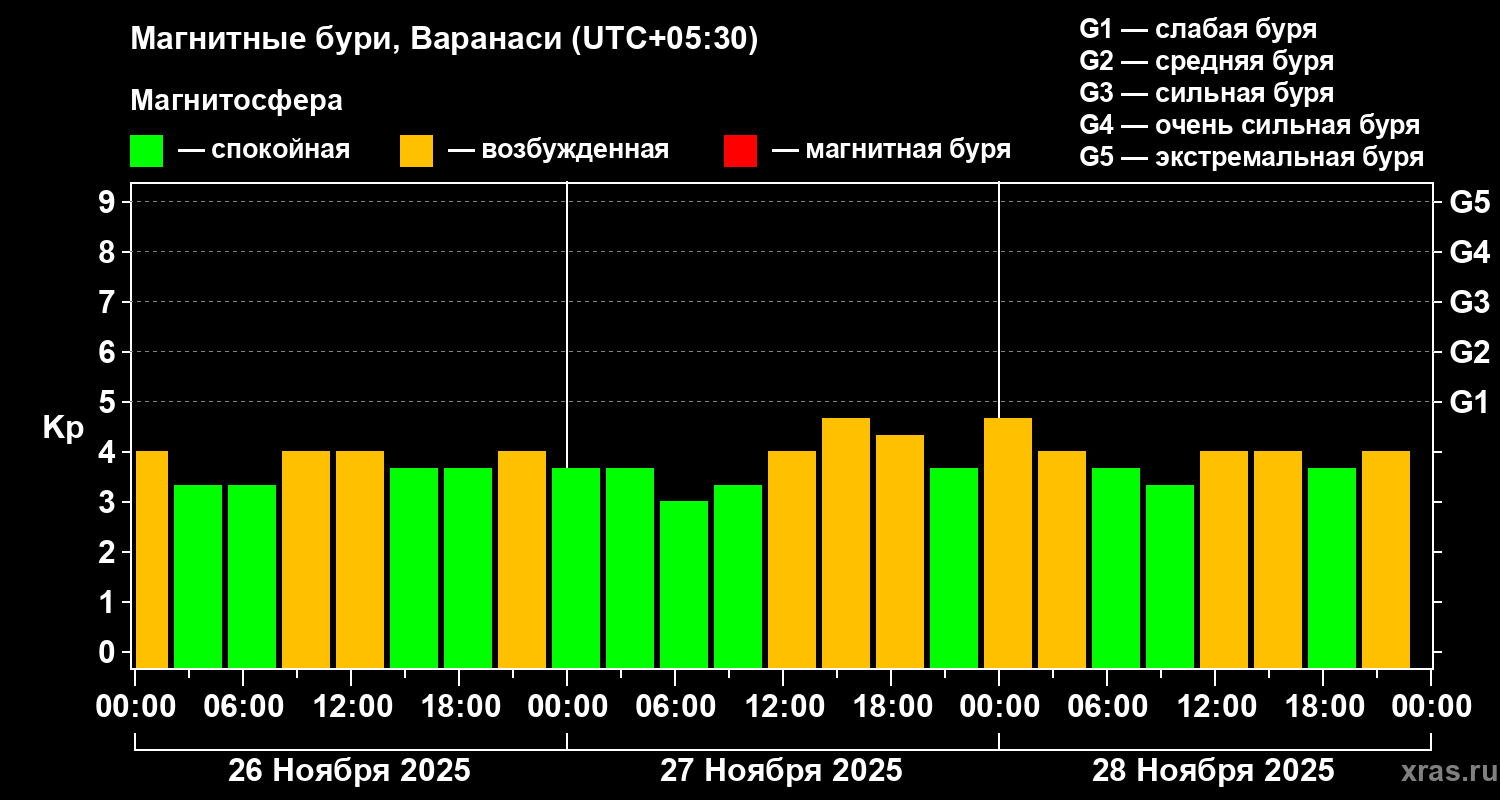Click the tall orange bar starting 28 November midnight
The image size is (1500, 800).
tap(1008, 543)
